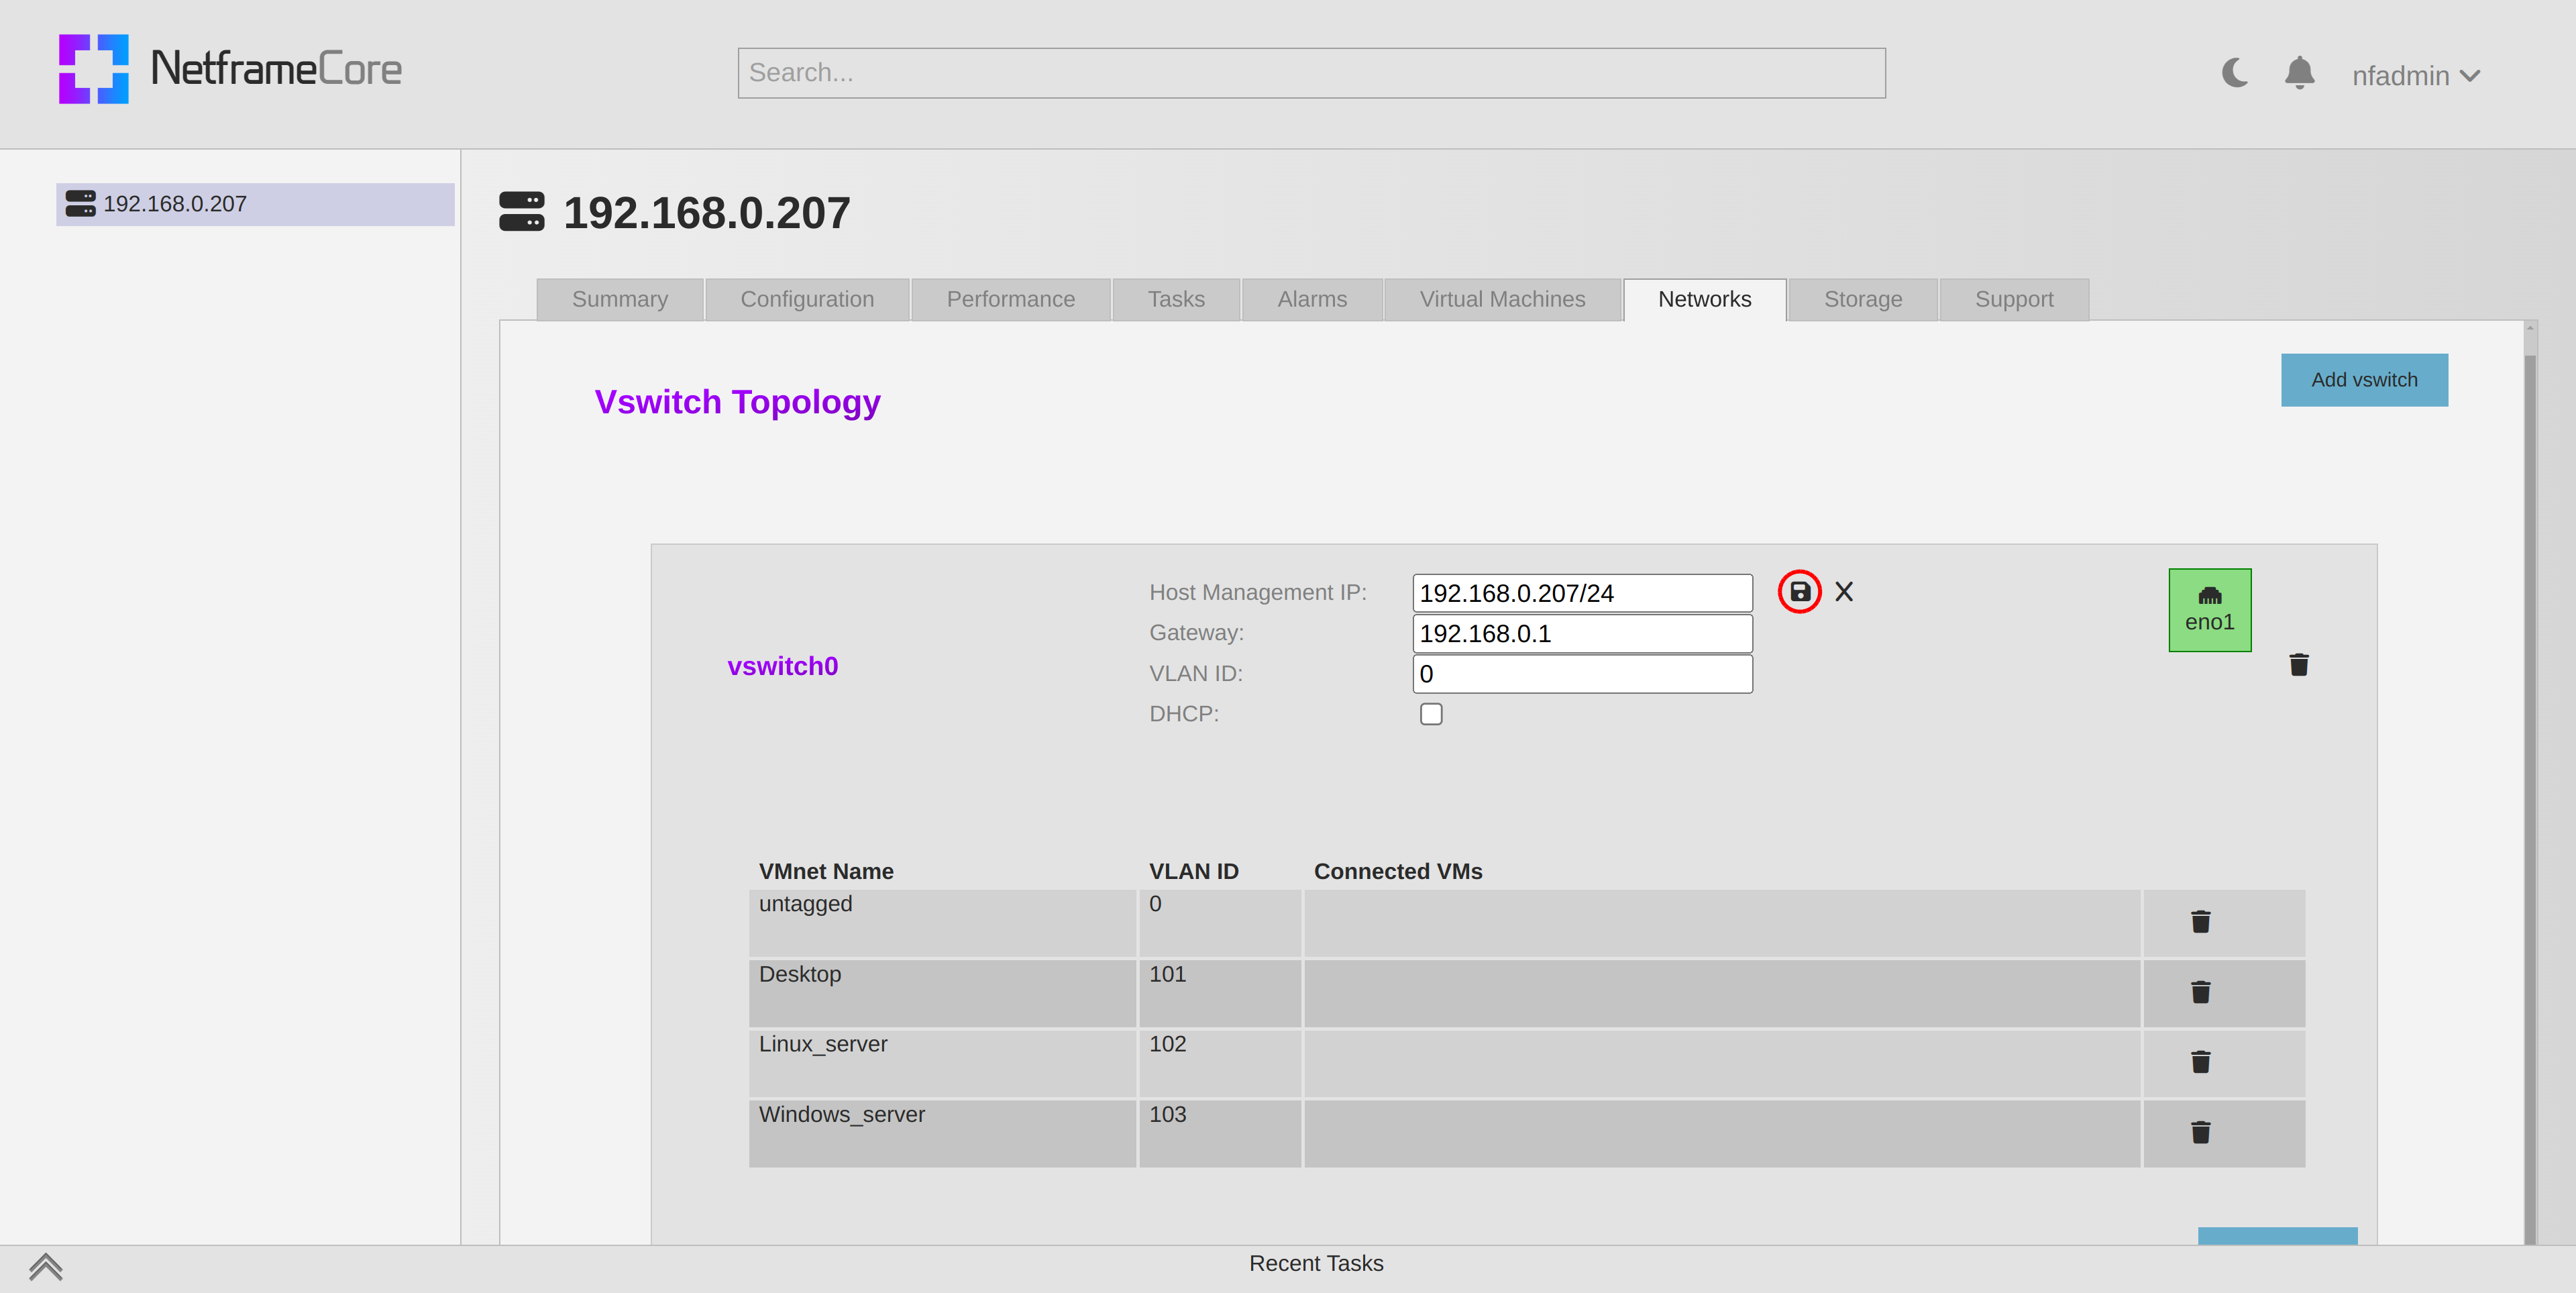Click the save icon for host management settings
This screenshot has height=1293, width=2576.
point(1799,592)
